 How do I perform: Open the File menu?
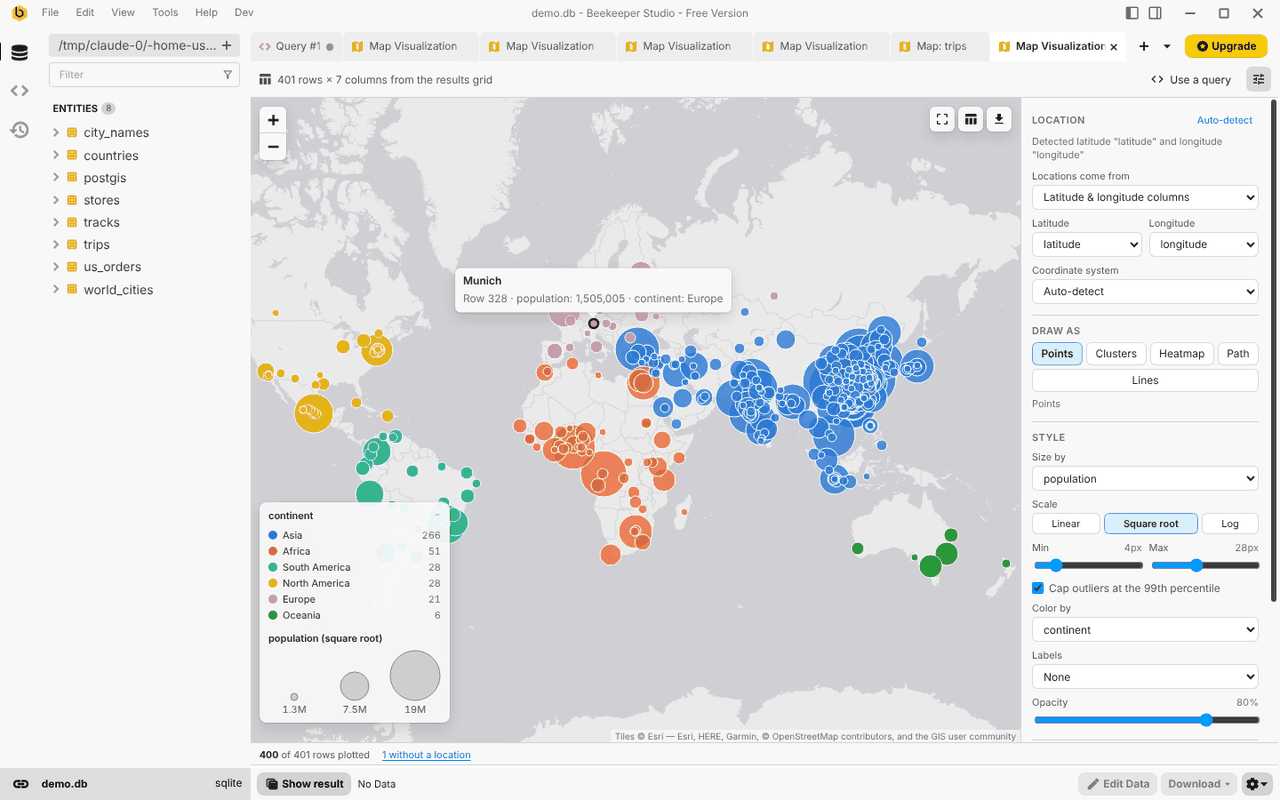point(50,13)
